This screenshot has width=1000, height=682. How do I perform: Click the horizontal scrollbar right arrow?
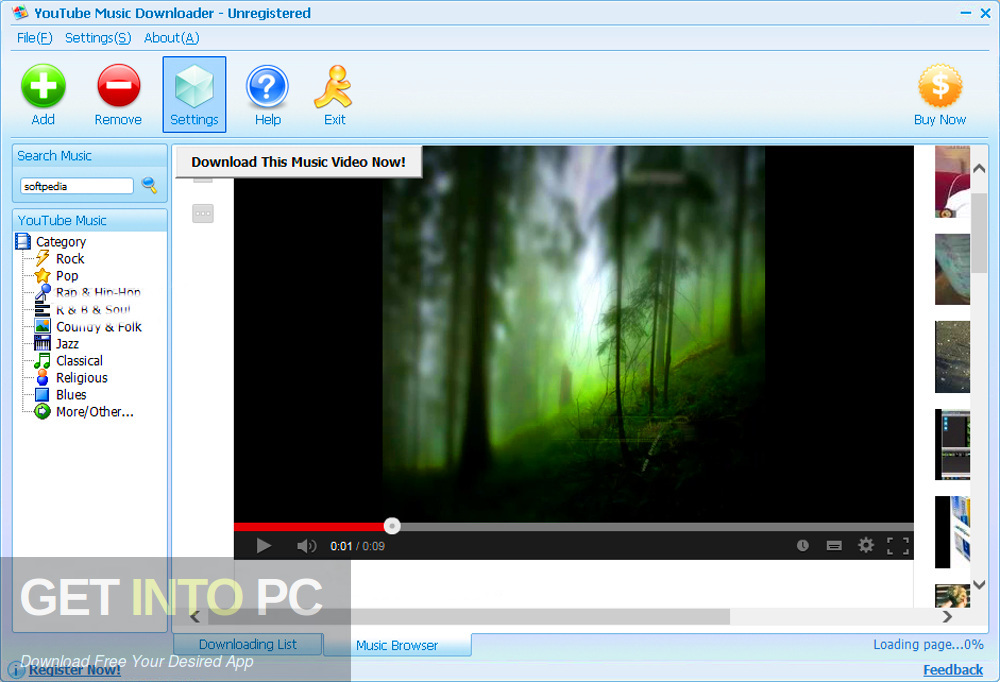tap(947, 616)
